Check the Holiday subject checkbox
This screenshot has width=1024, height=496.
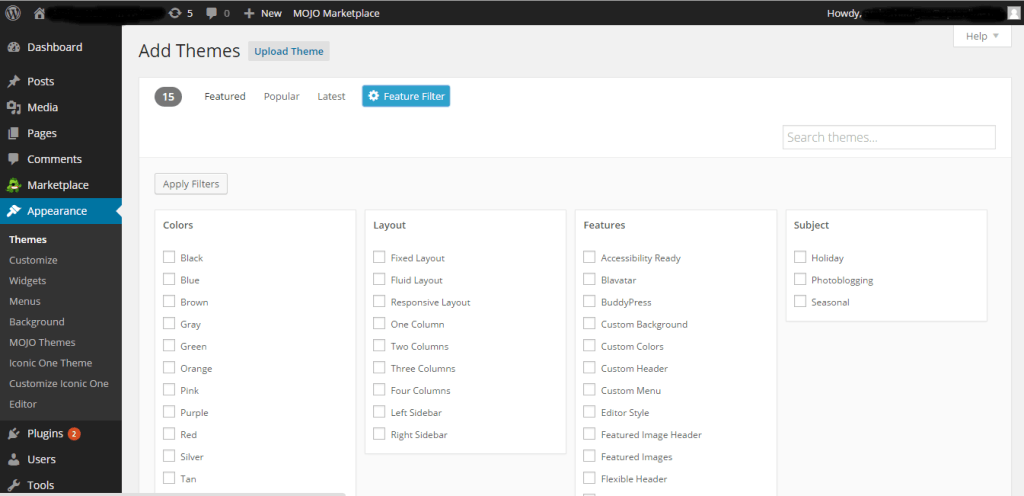[800, 257]
